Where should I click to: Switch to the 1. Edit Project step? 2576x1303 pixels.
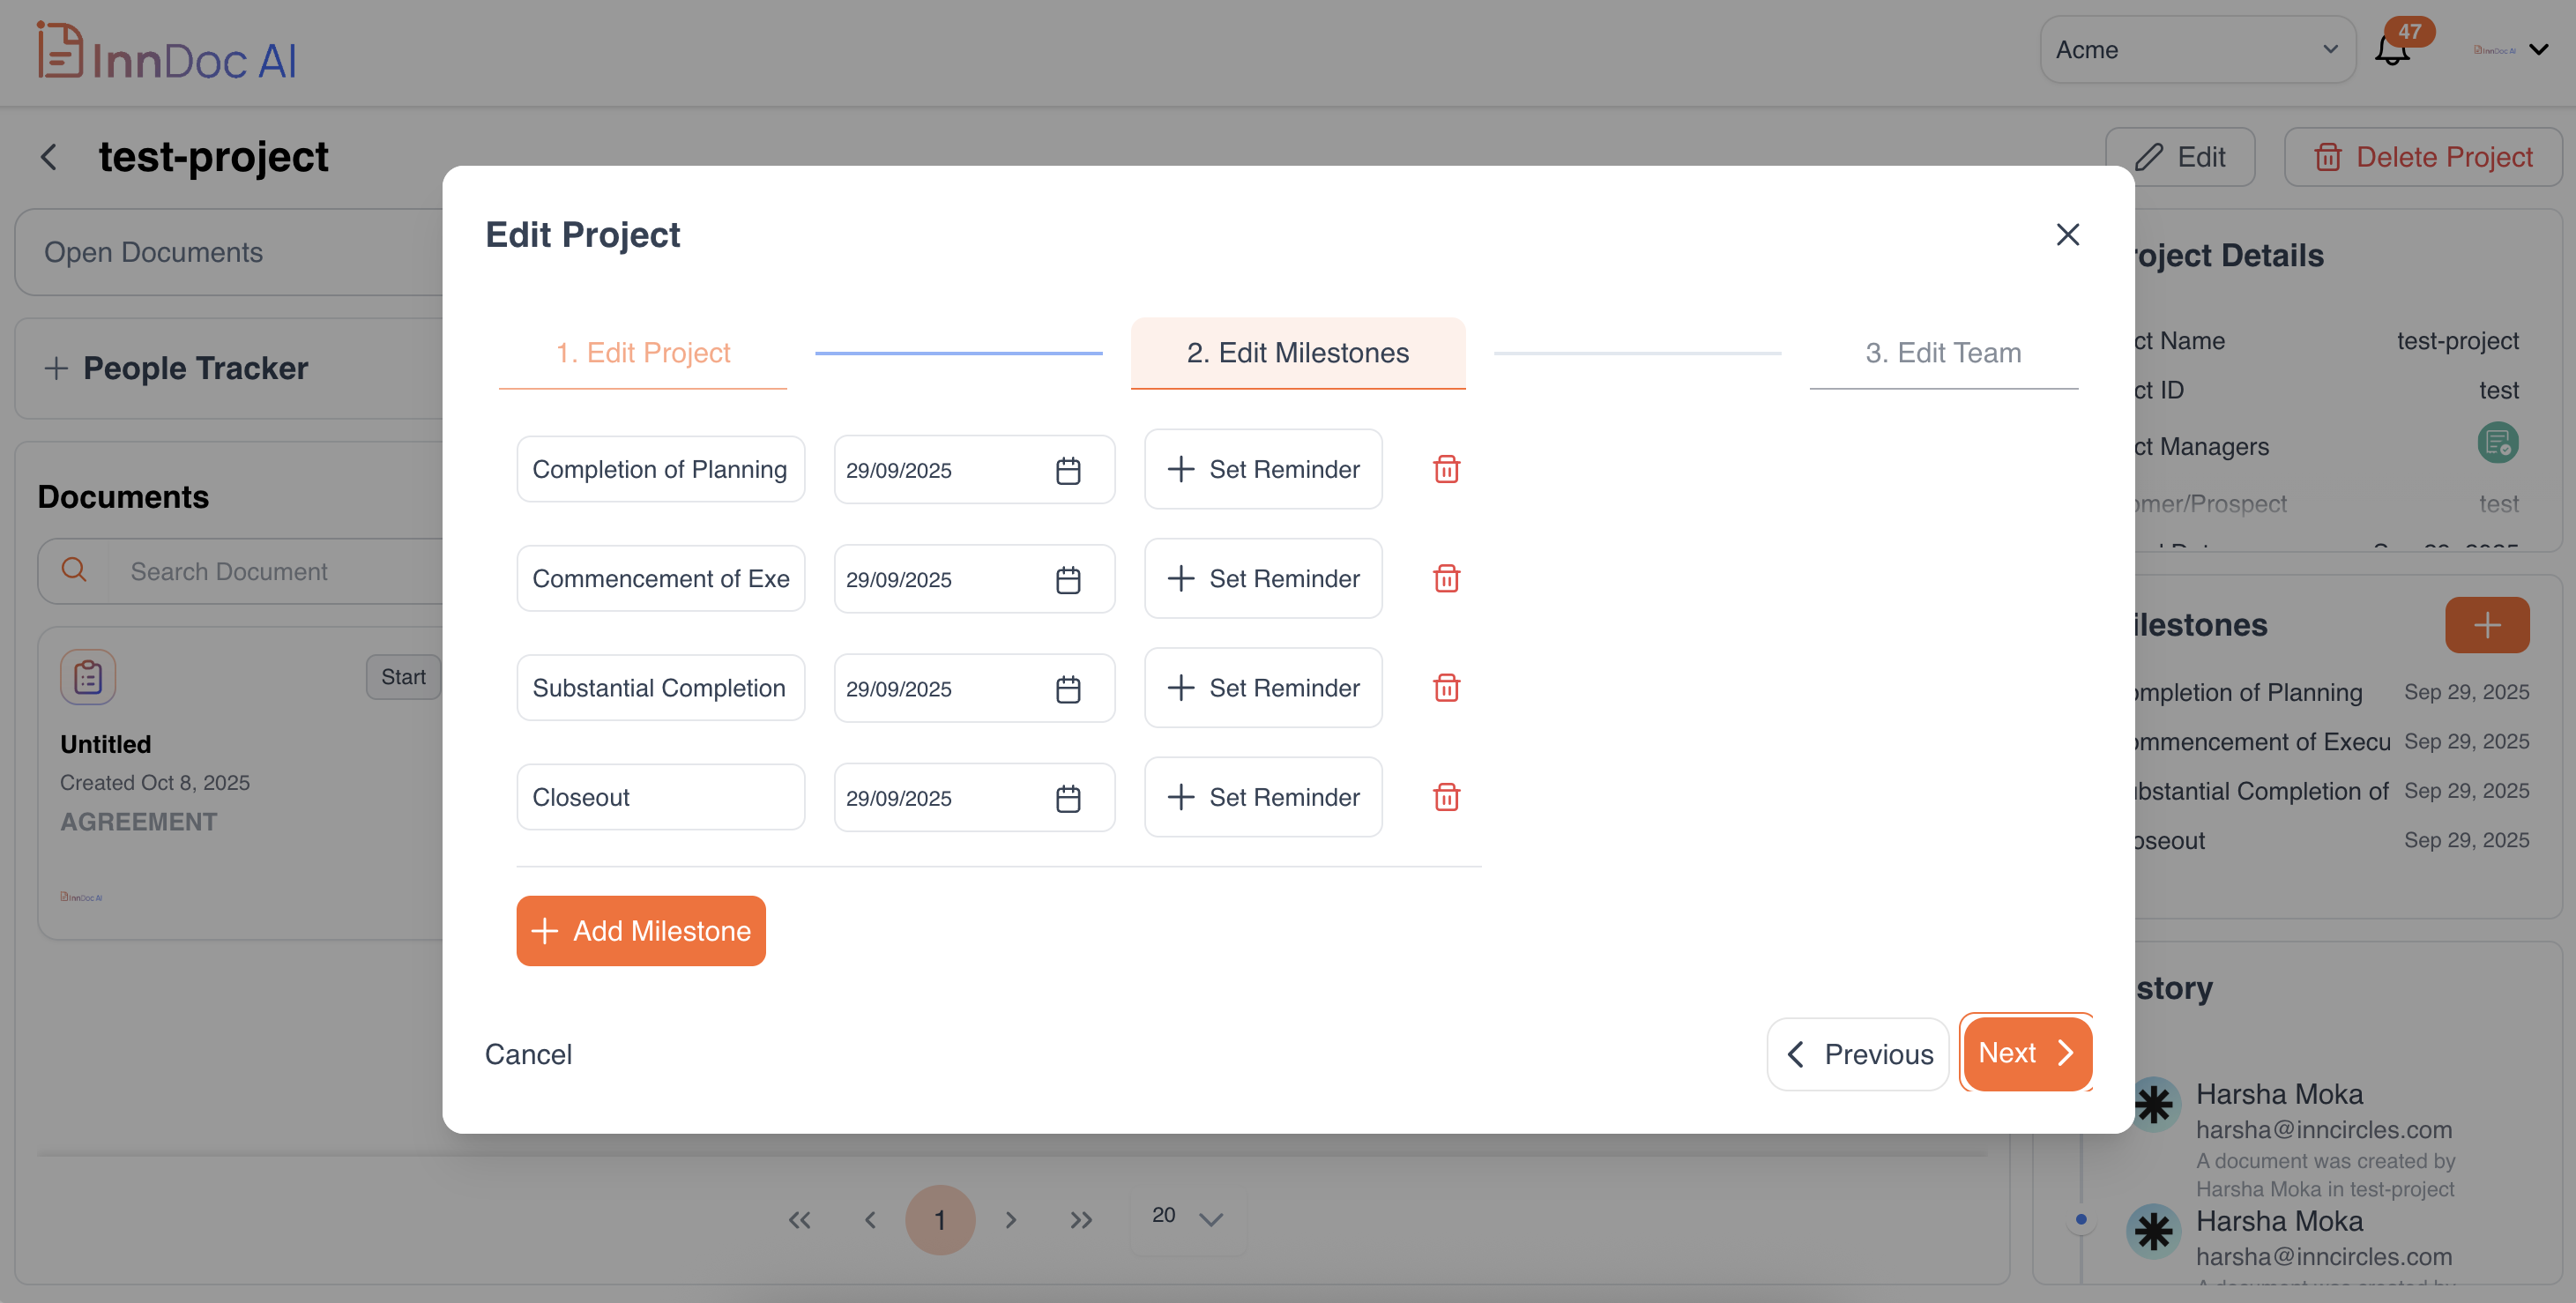[x=643, y=353]
